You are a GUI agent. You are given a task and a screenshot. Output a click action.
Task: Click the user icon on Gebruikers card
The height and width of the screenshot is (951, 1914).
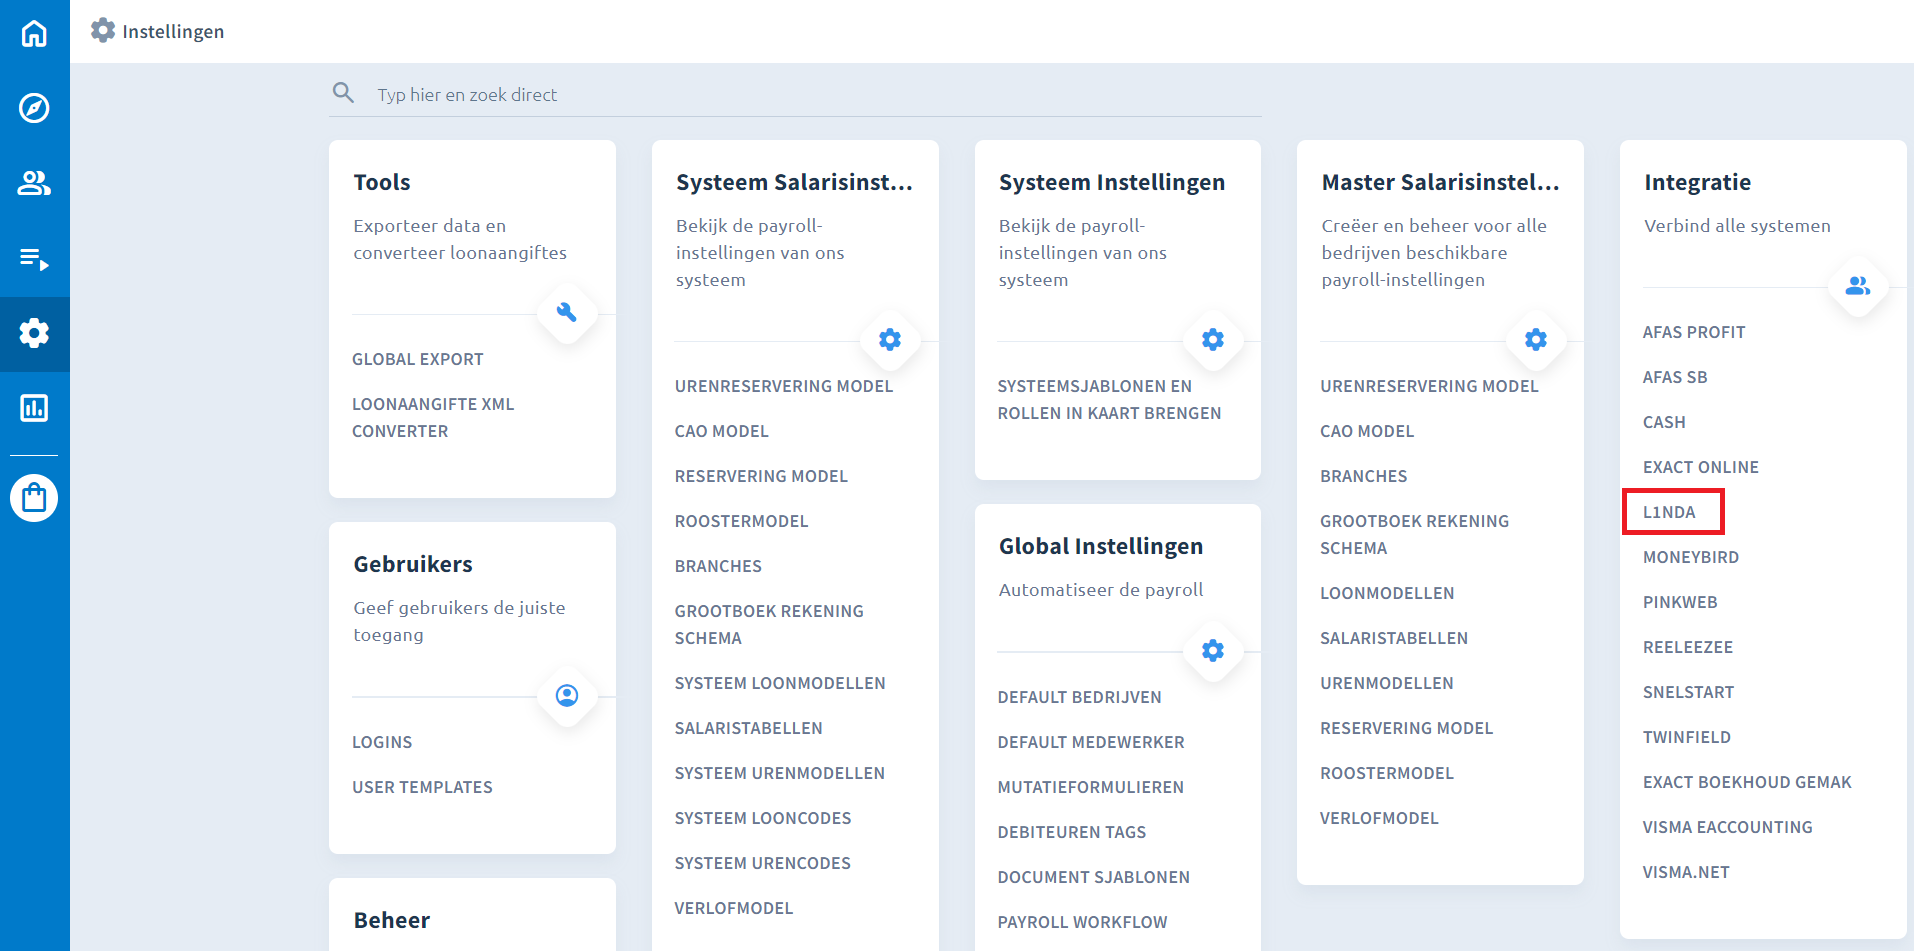[567, 695]
